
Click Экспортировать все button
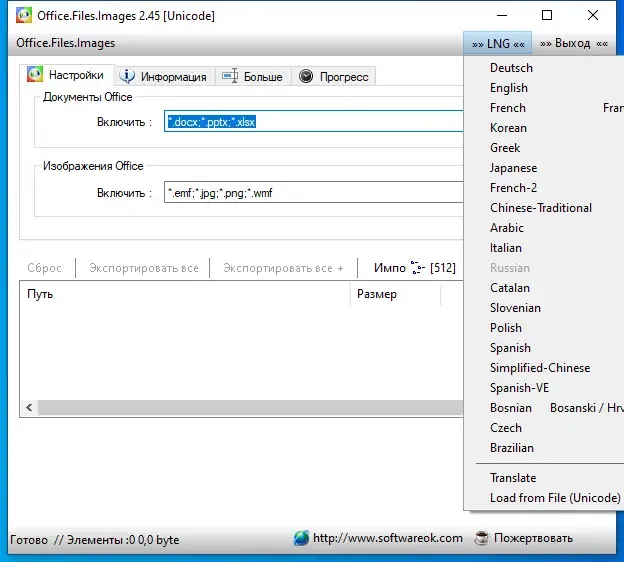click(x=144, y=268)
